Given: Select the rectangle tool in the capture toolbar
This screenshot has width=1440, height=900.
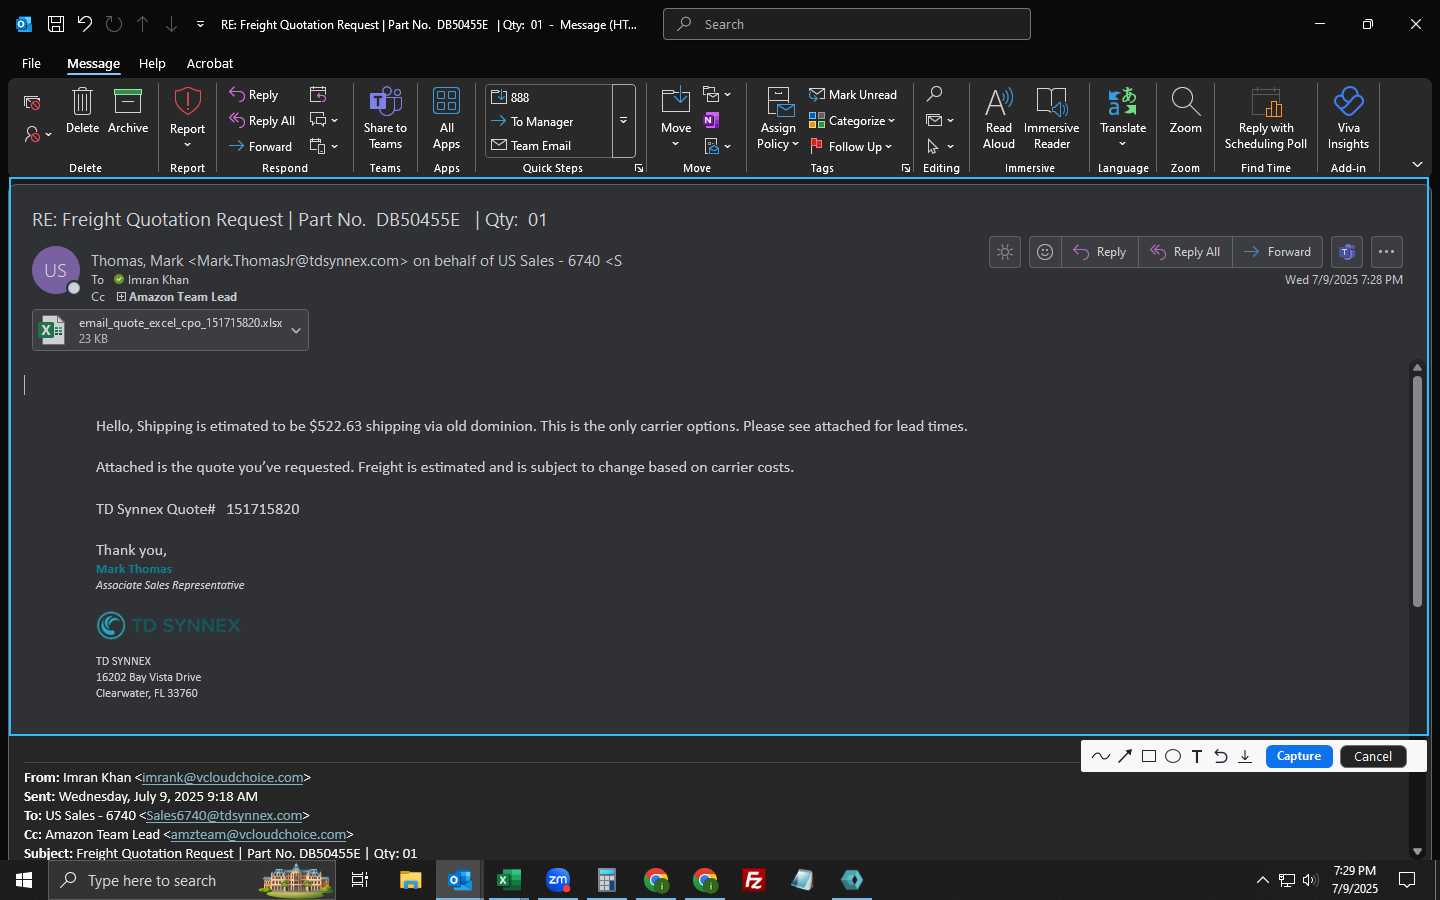Looking at the screenshot, I should (x=1149, y=756).
